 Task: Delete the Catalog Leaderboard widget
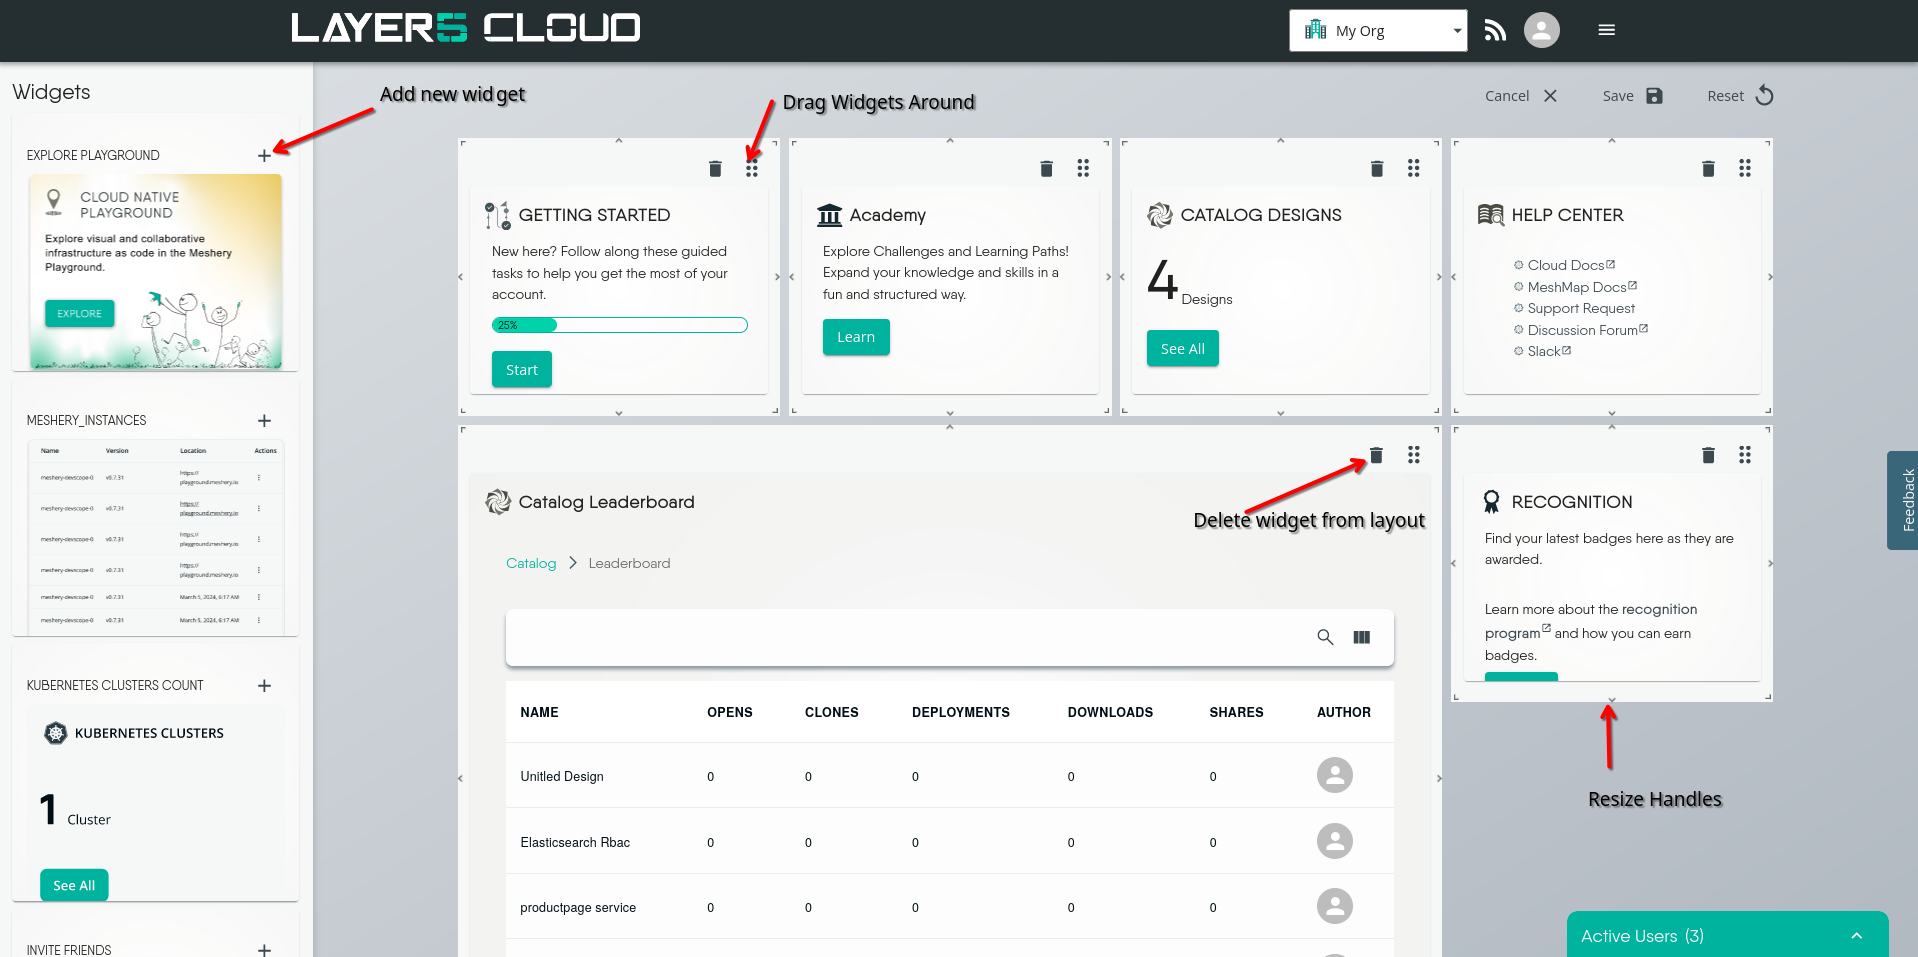point(1376,455)
